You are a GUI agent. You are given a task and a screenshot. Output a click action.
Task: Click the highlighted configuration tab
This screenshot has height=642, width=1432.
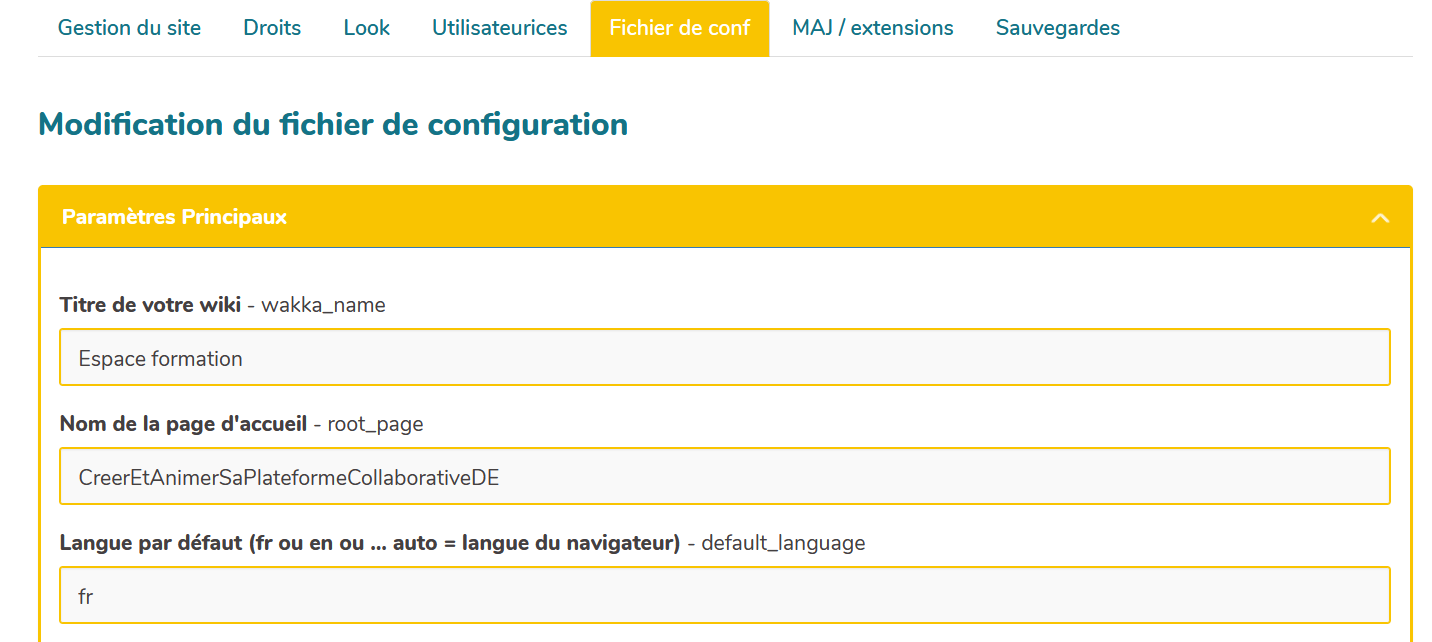680,28
